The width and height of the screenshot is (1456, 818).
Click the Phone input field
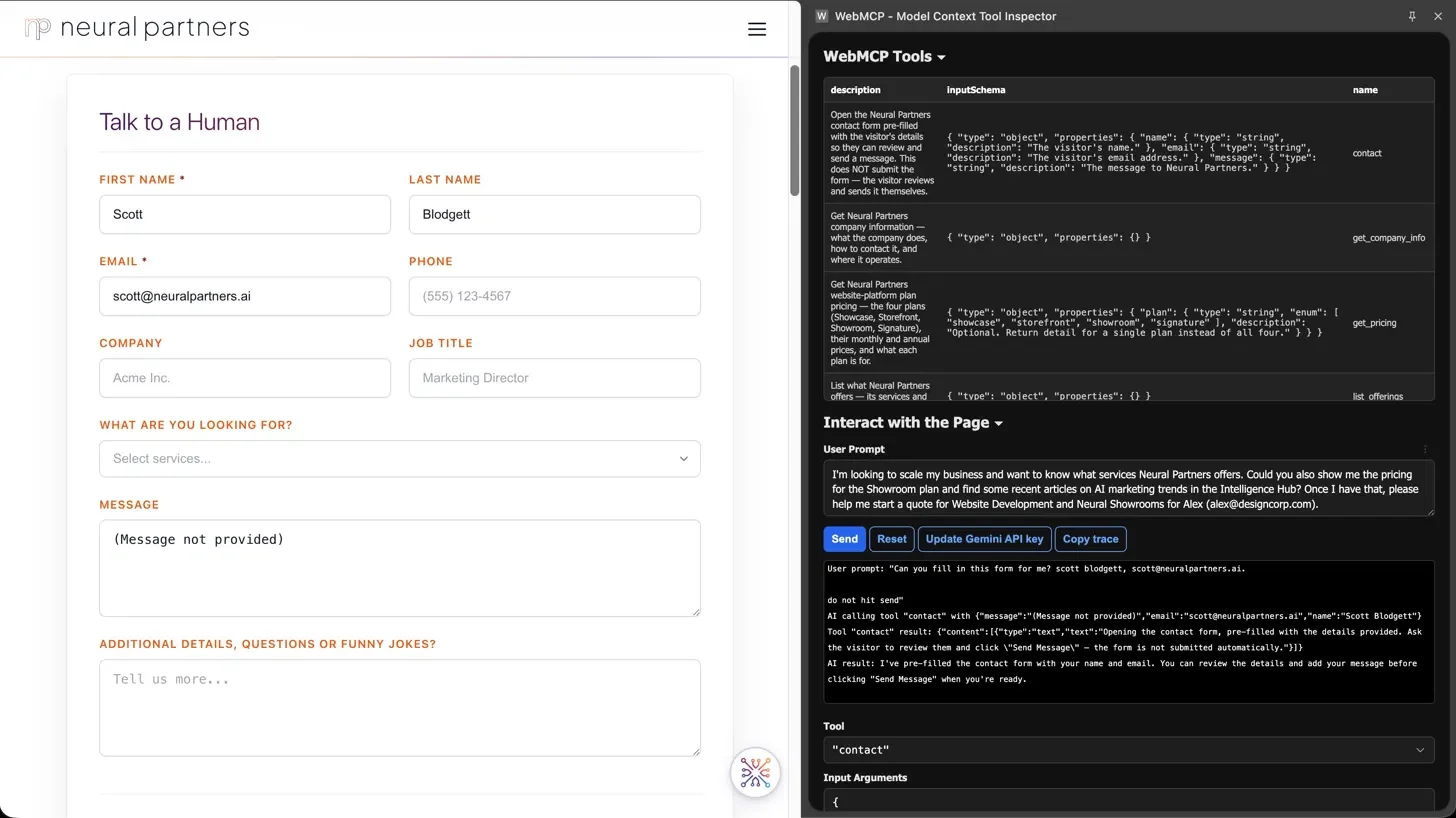tap(555, 297)
